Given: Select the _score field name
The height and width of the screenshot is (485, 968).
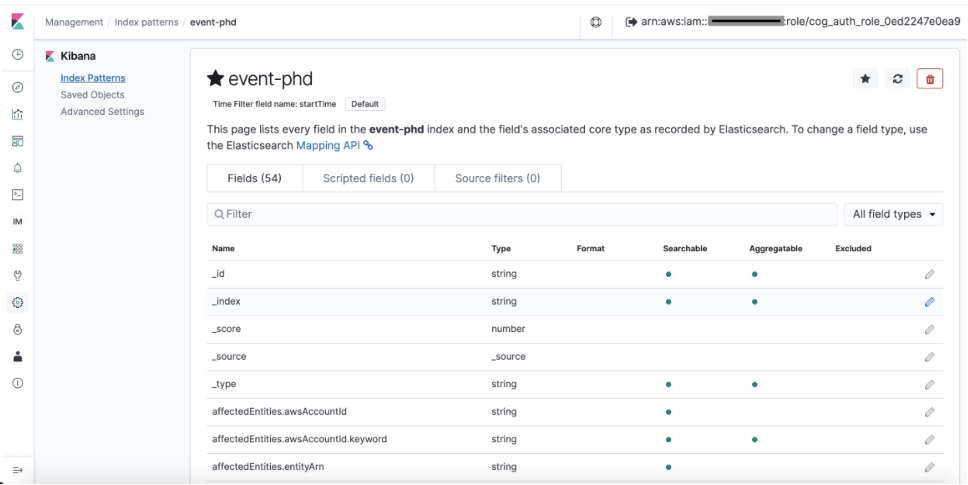Looking at the screenshot, I should [x=226, y=329].
